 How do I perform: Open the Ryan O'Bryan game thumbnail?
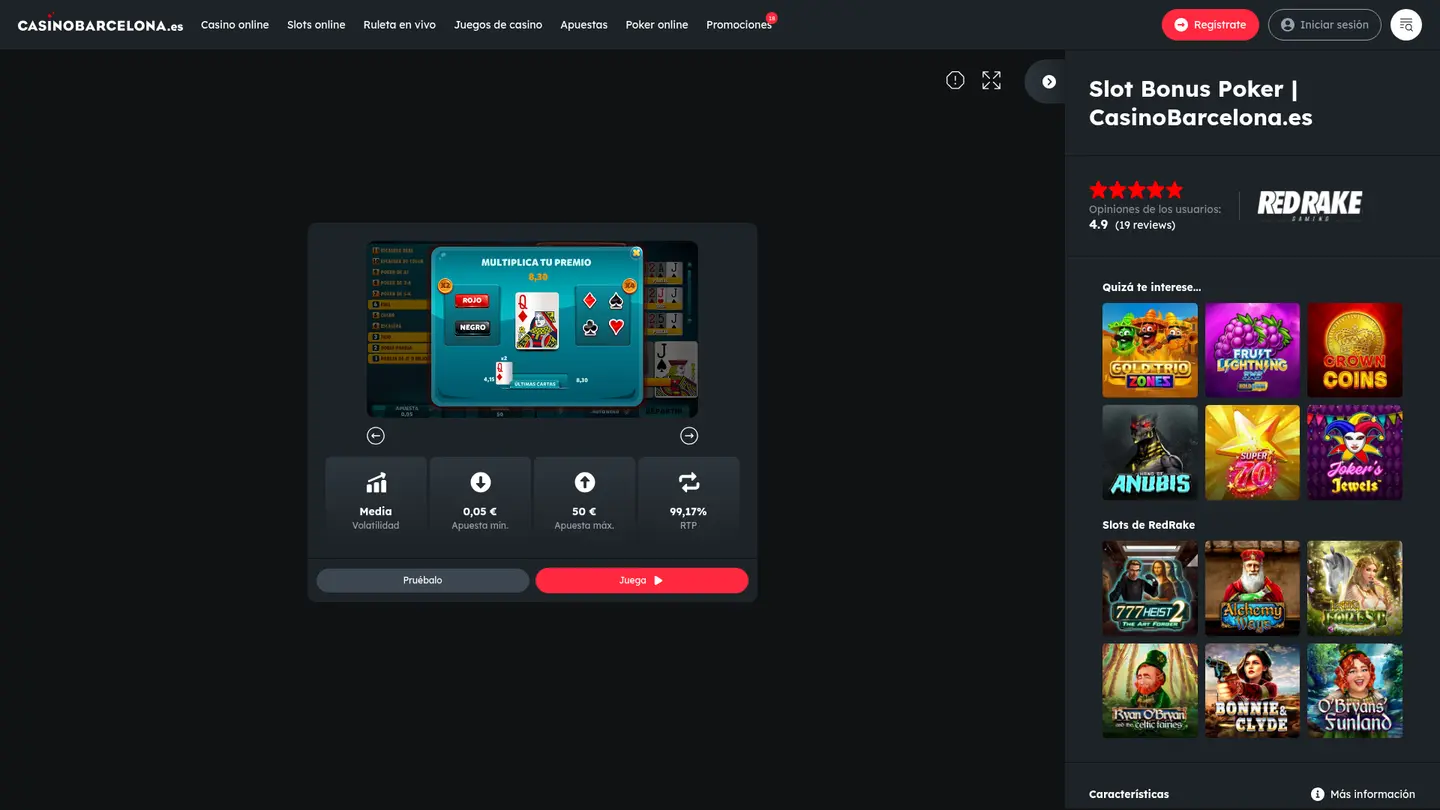[1150, 690]
